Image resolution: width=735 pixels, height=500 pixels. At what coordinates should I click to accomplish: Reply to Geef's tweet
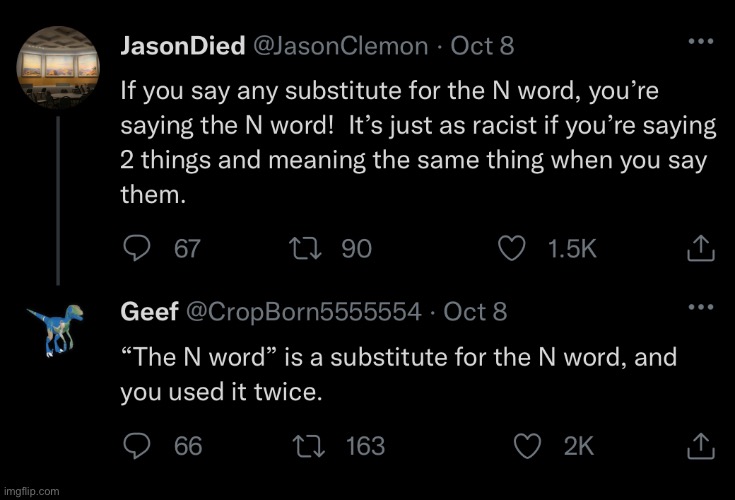pos(135,445)
